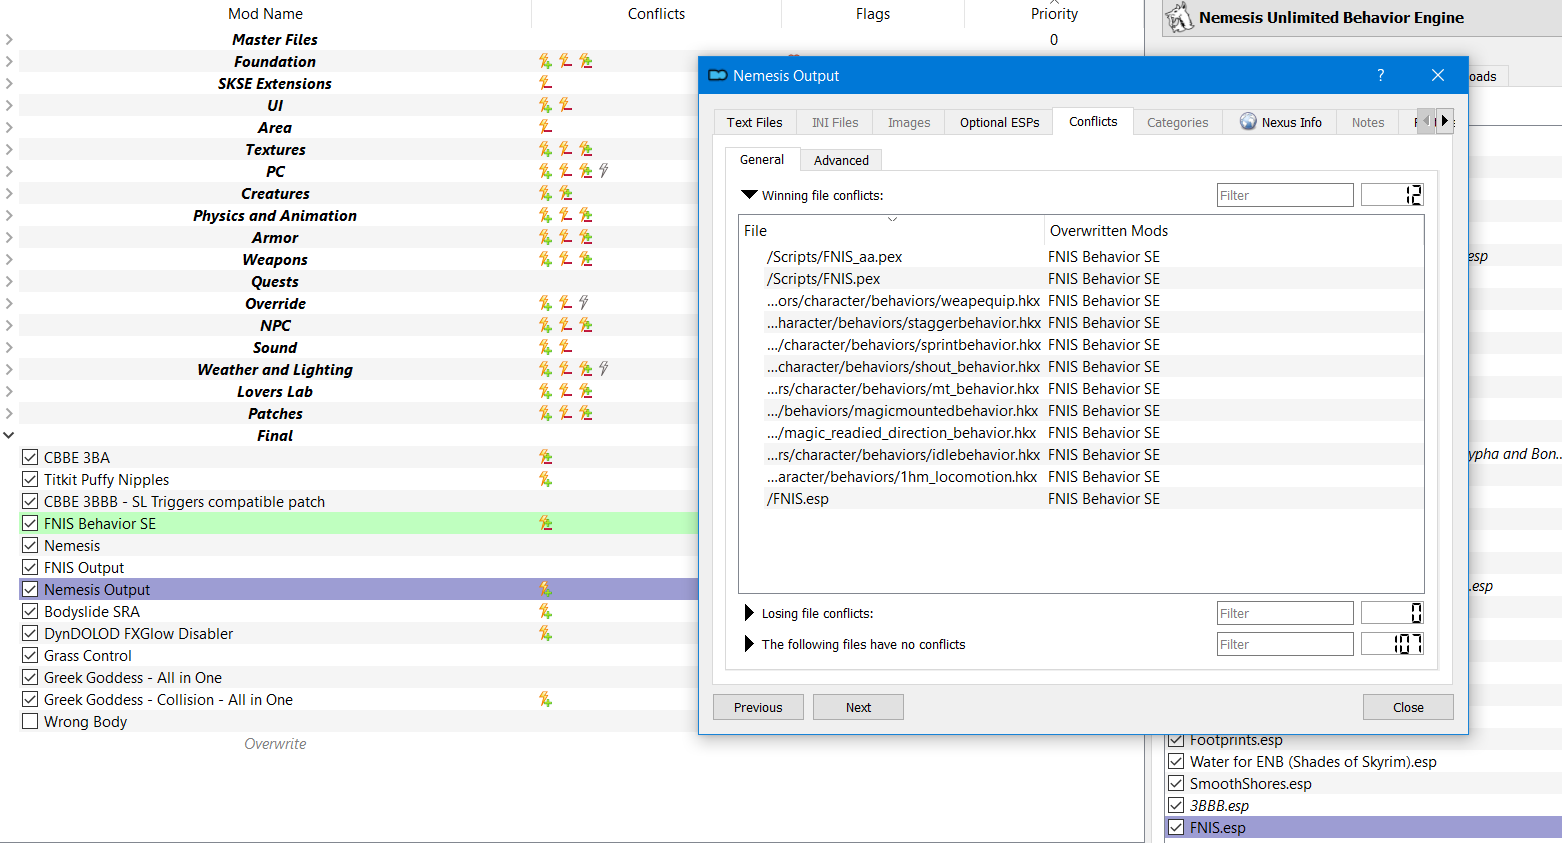Click the winning conflict plus icon in Patches row
Viewport: 1562px width, 843px height.
point(545,413)
